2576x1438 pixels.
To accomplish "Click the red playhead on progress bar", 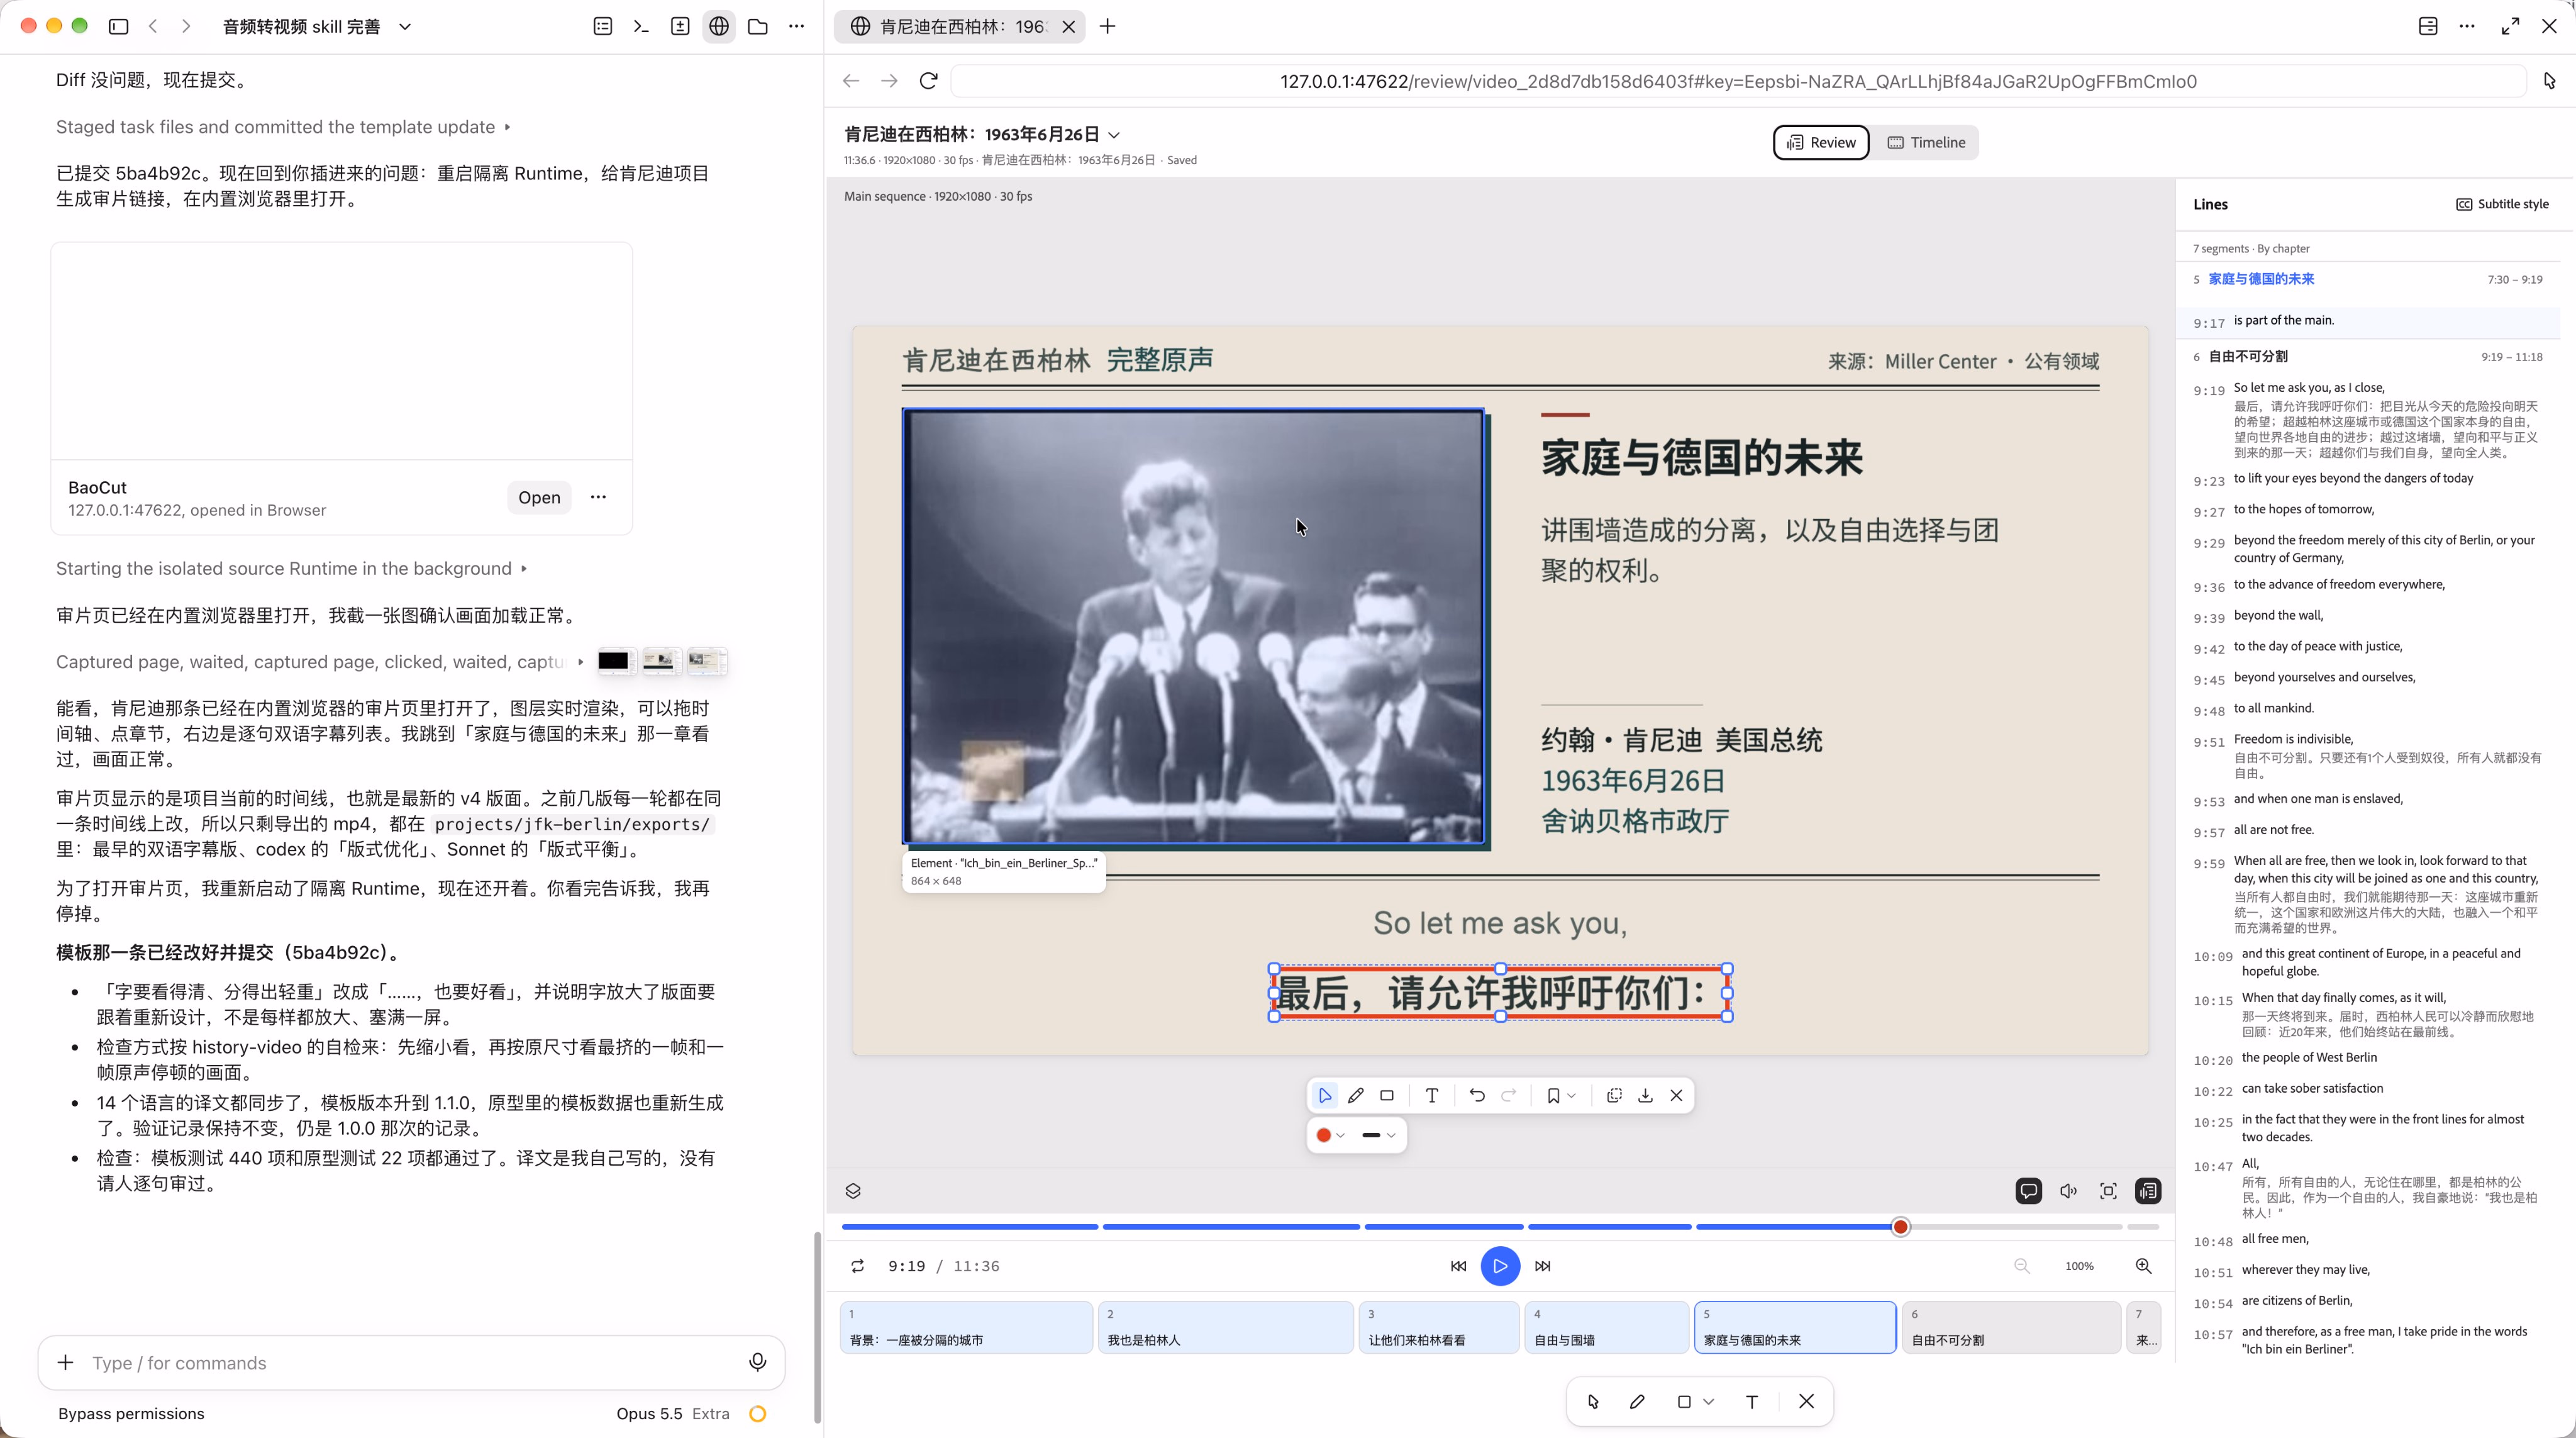I will click(x=1901, y=1227).
